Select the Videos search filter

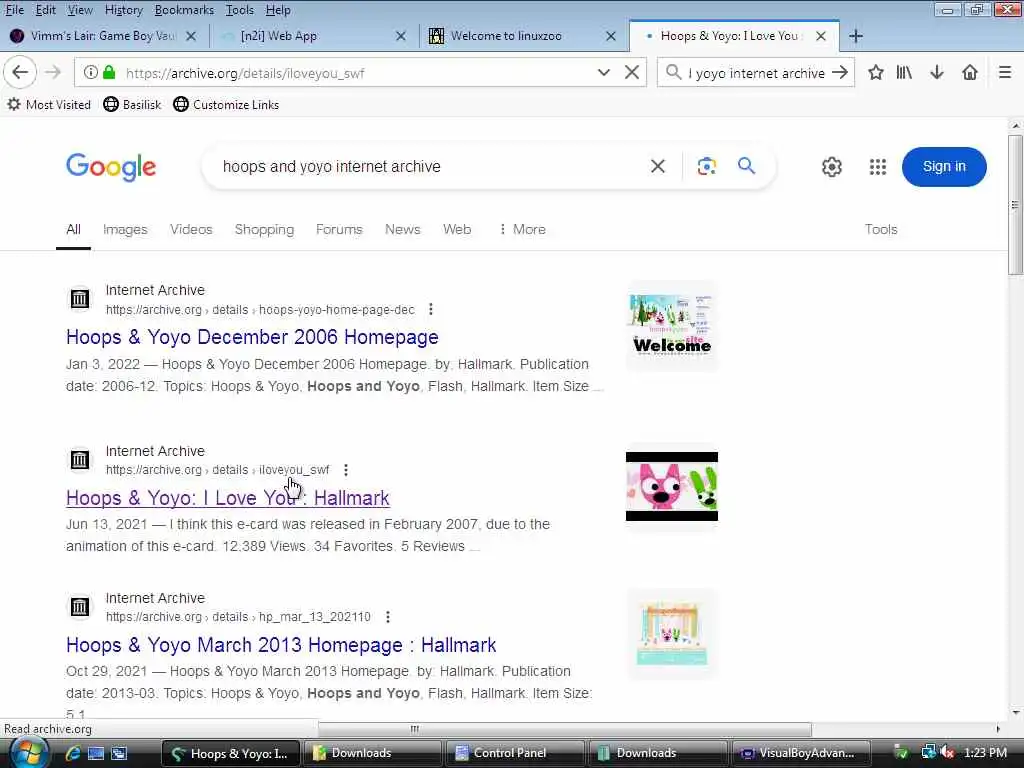[191, 229]
